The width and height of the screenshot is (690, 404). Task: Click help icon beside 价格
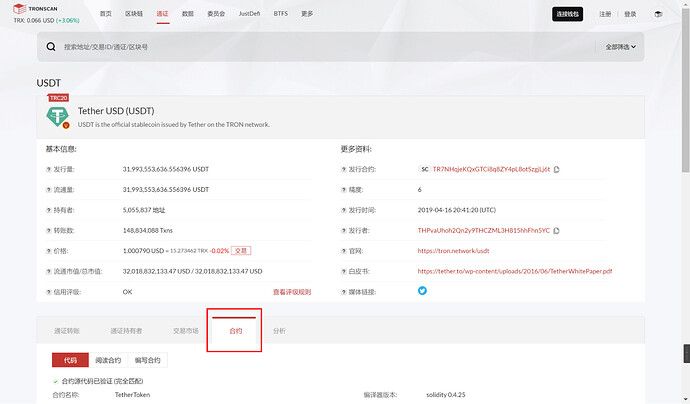49,251
